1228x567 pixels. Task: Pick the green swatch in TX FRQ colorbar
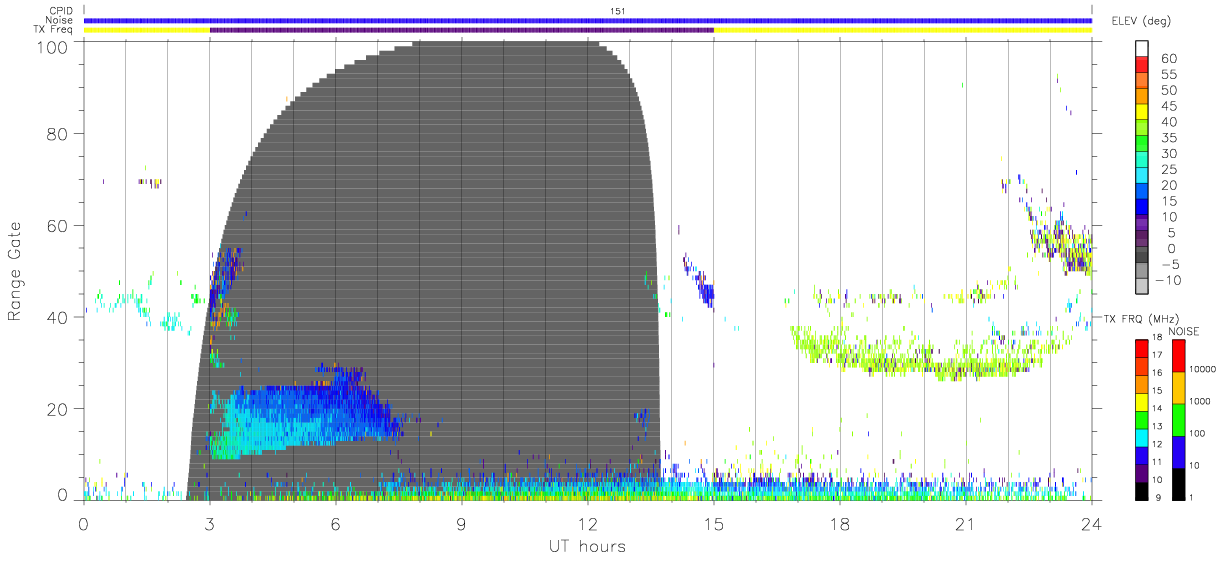(x=1141, y=419)
